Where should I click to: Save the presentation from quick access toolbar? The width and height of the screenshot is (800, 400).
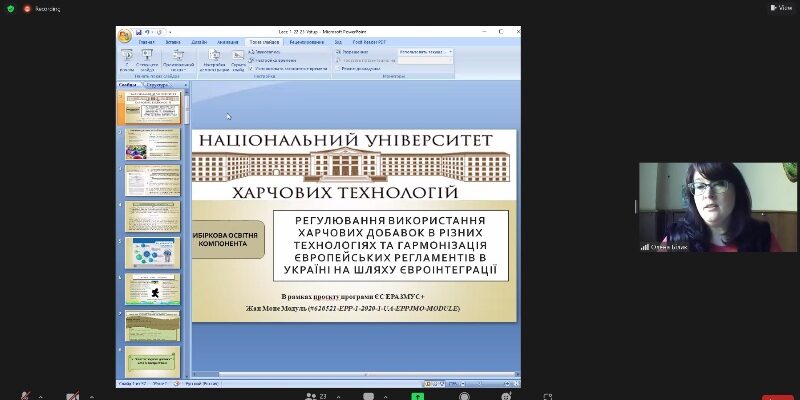139,32
